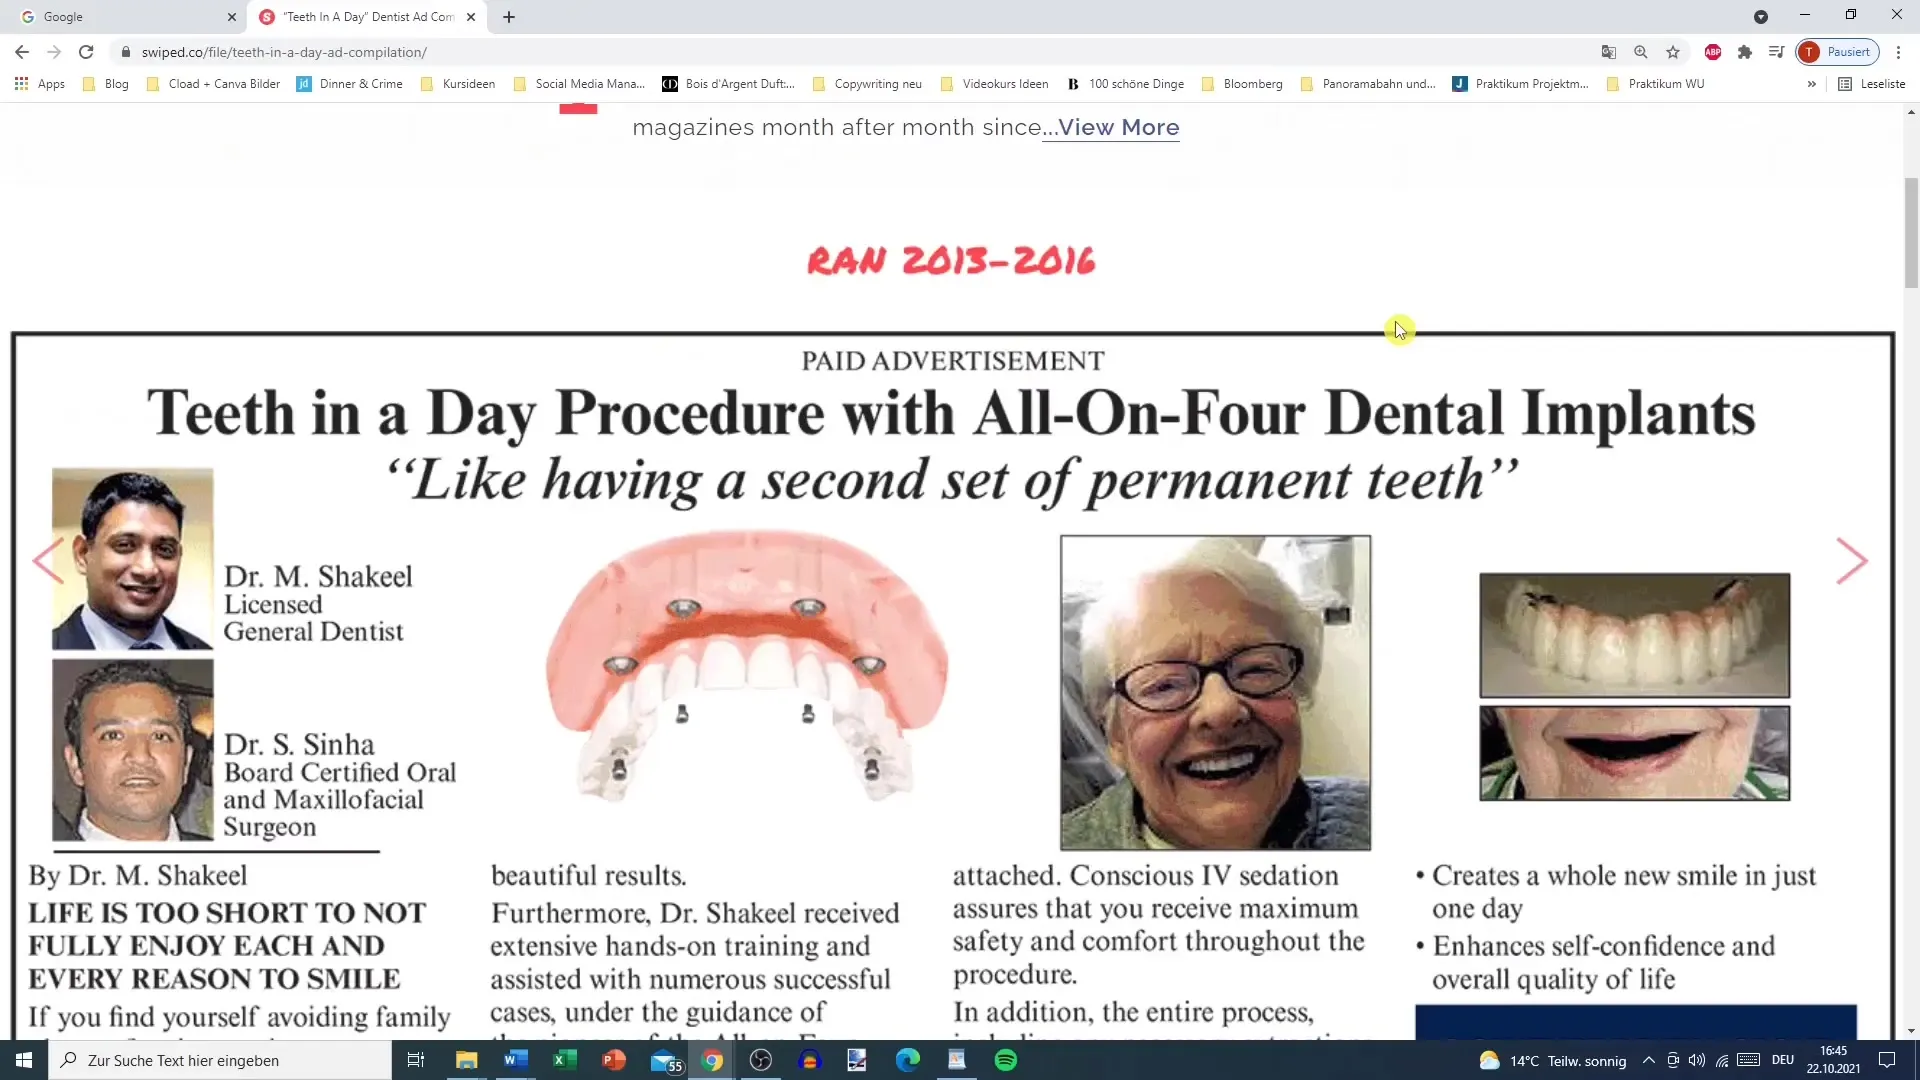The height and width of the screenshot is (1080, 1920).
Task: Open the Bloomberg bookmark folder
Action: pyautogui.click(x=1242, y=84)
